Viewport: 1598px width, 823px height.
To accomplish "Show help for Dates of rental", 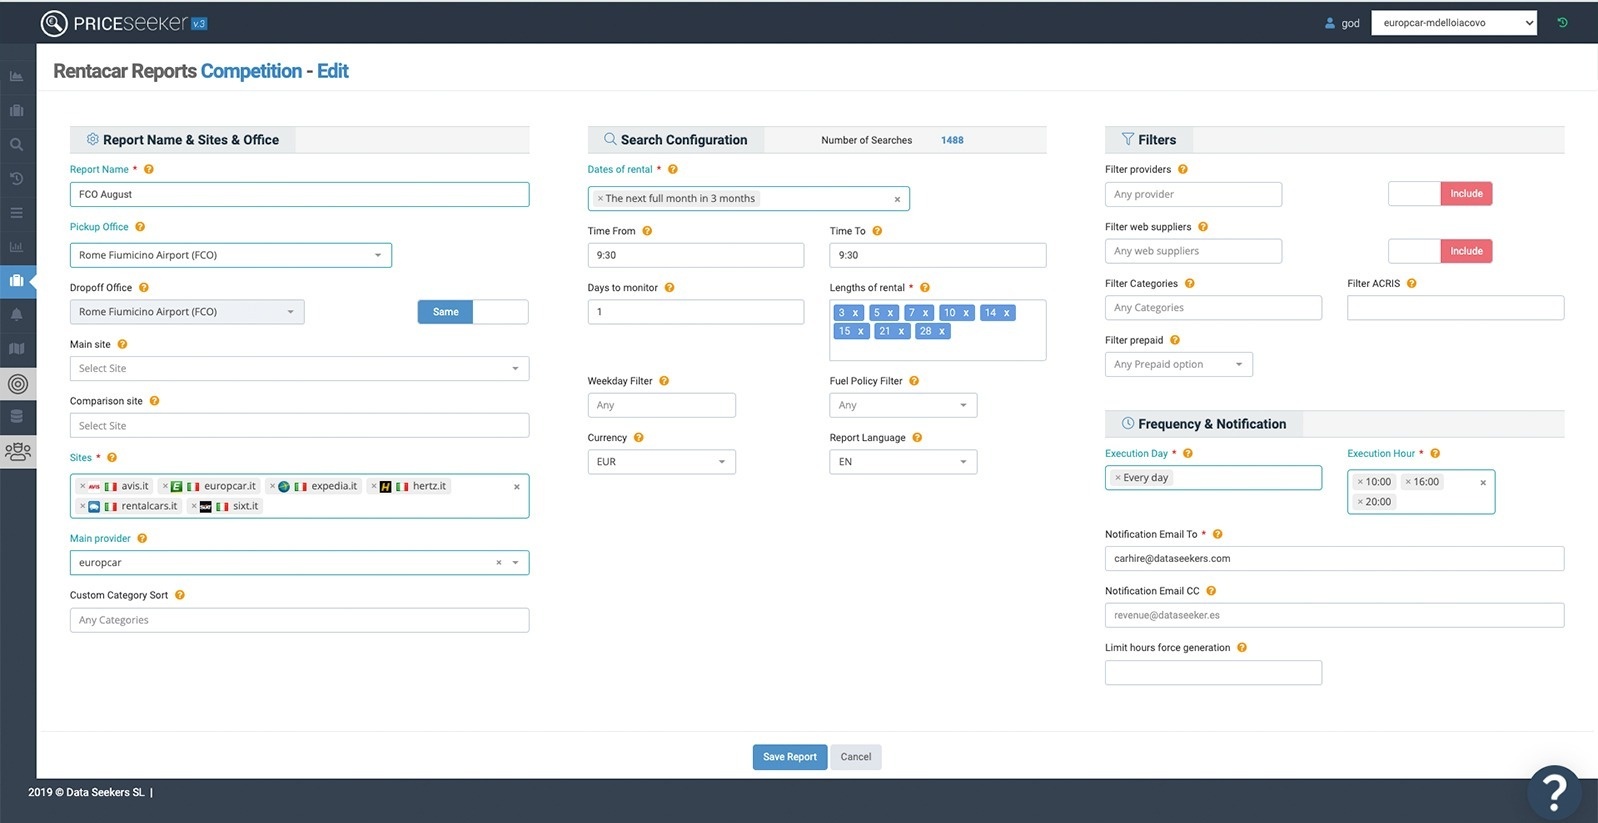I will point(673,169).
